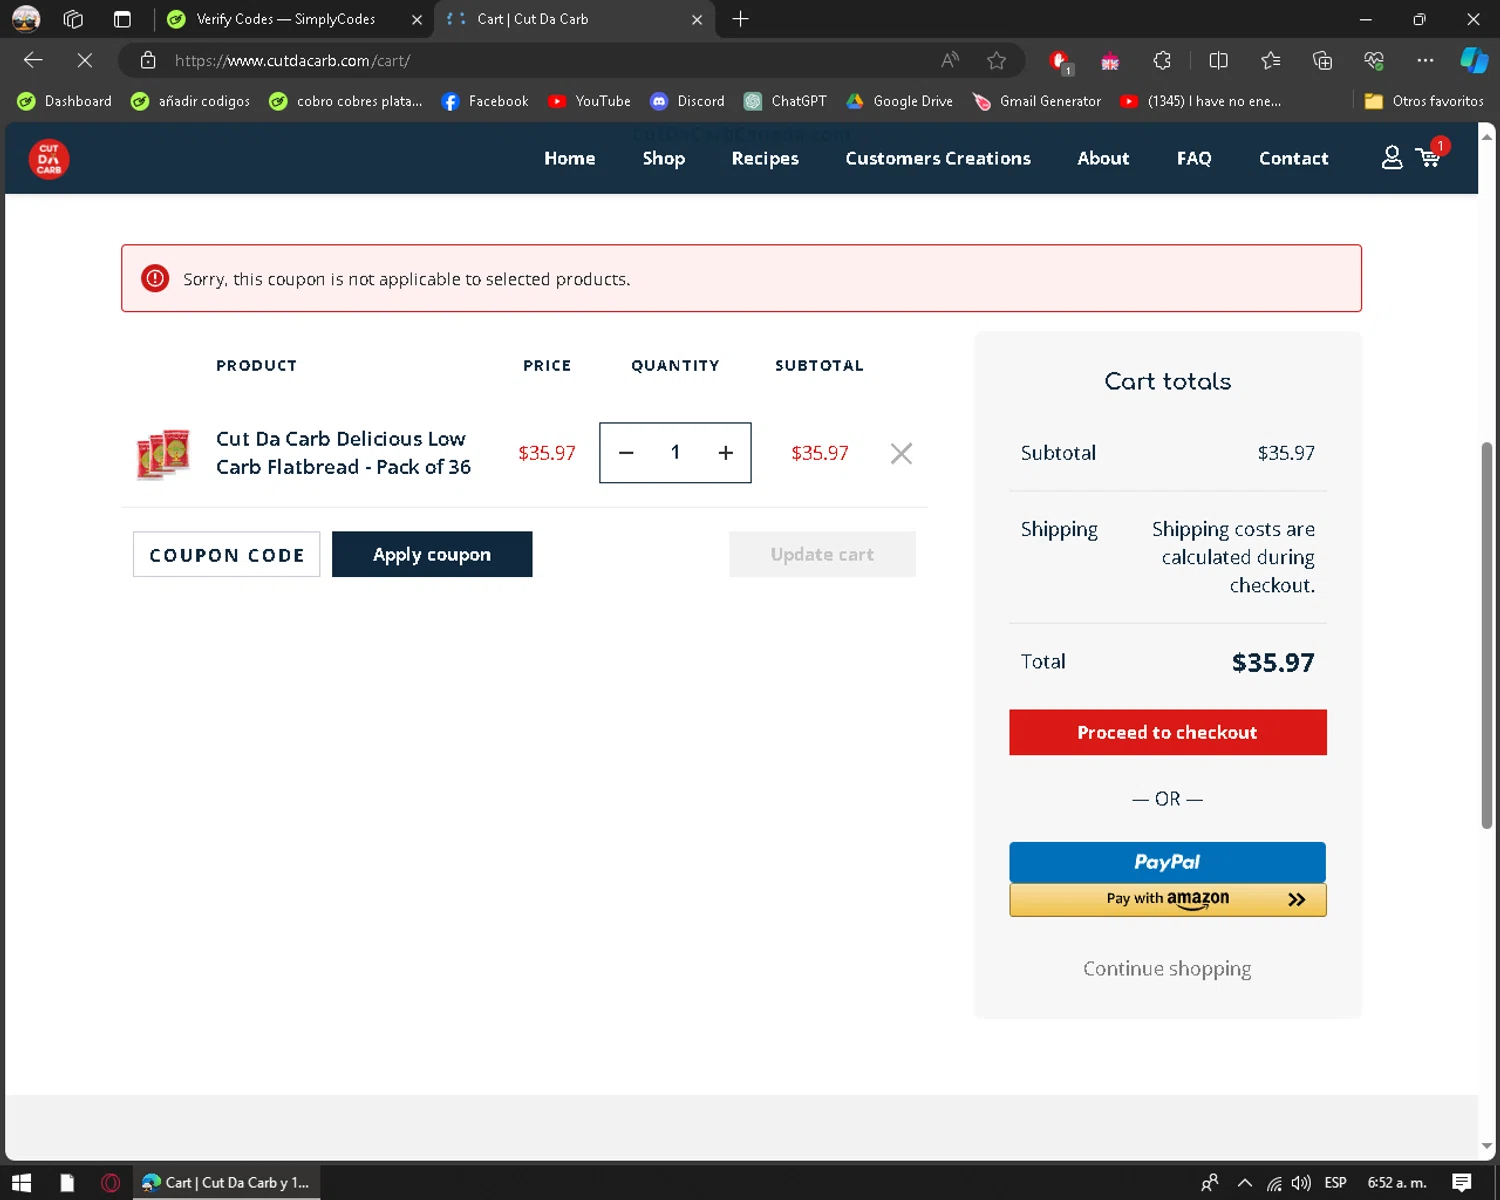
Task: Click the page vertical scrollbar
Action: tap(1487, 635)
